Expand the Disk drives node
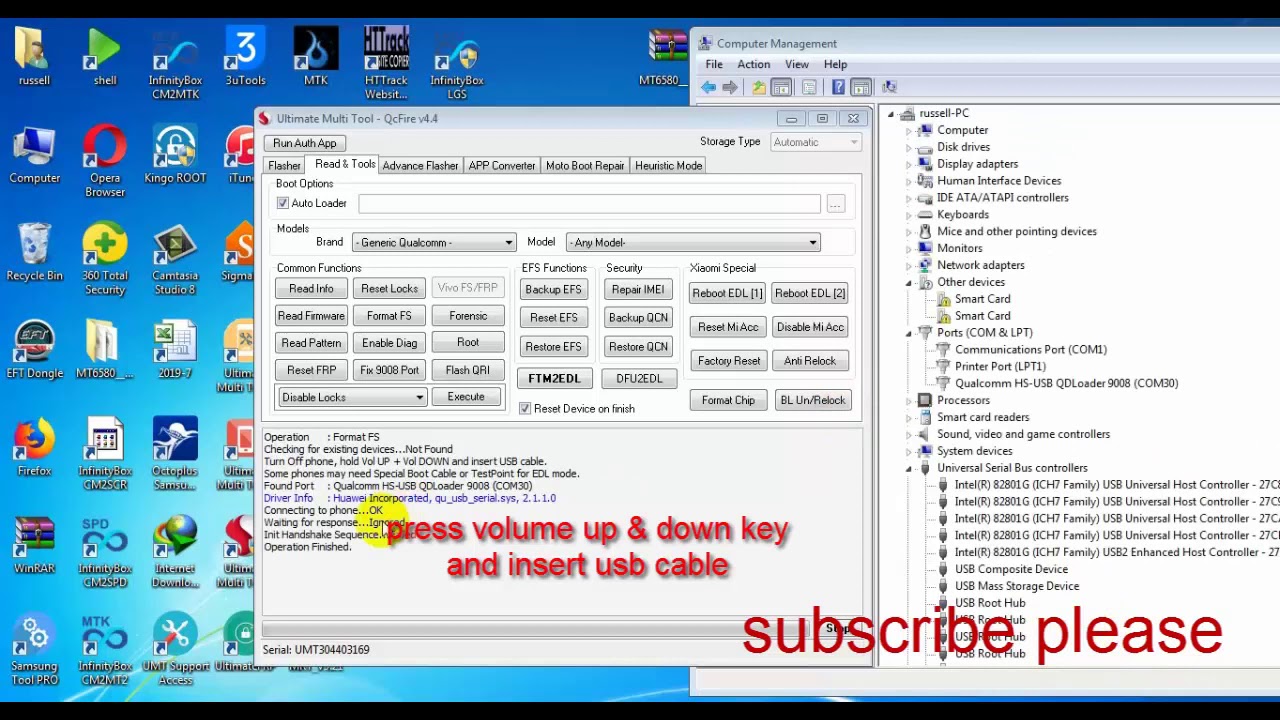The height and width of the screenshot is (720, 1280). tap(909, 147)
